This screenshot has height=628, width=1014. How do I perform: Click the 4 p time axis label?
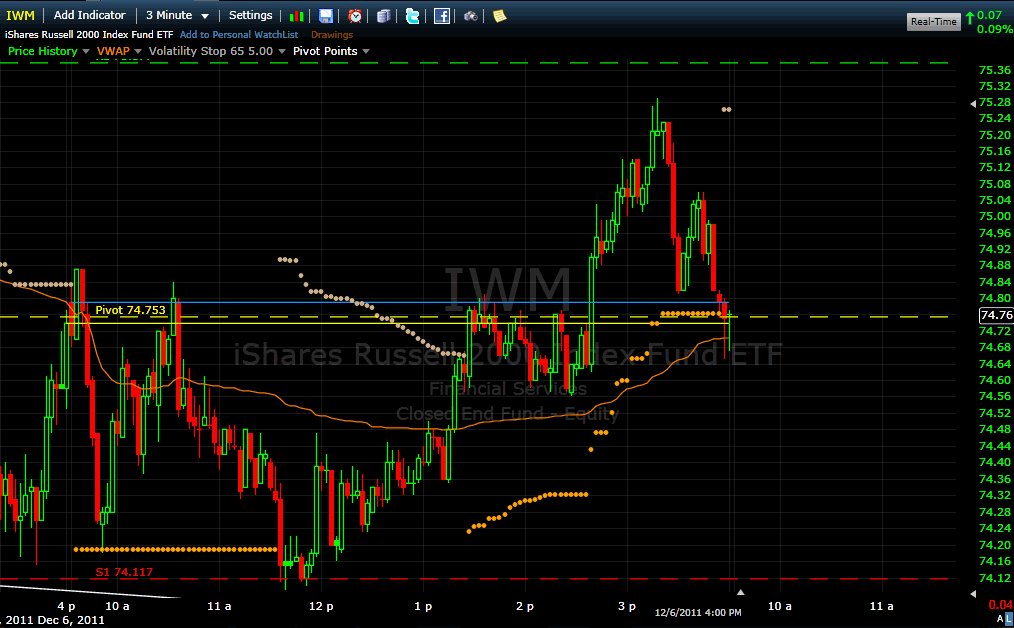(67, 606)
